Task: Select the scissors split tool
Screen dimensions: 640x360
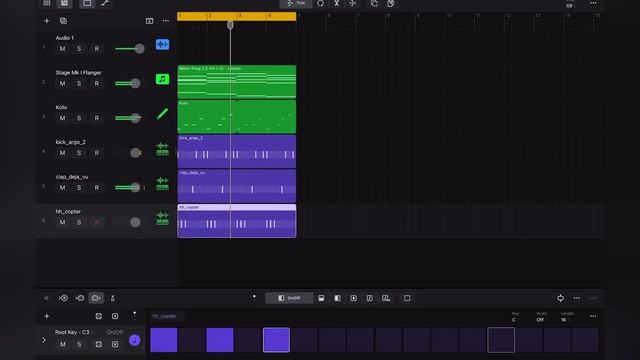Action: point(337,3)
